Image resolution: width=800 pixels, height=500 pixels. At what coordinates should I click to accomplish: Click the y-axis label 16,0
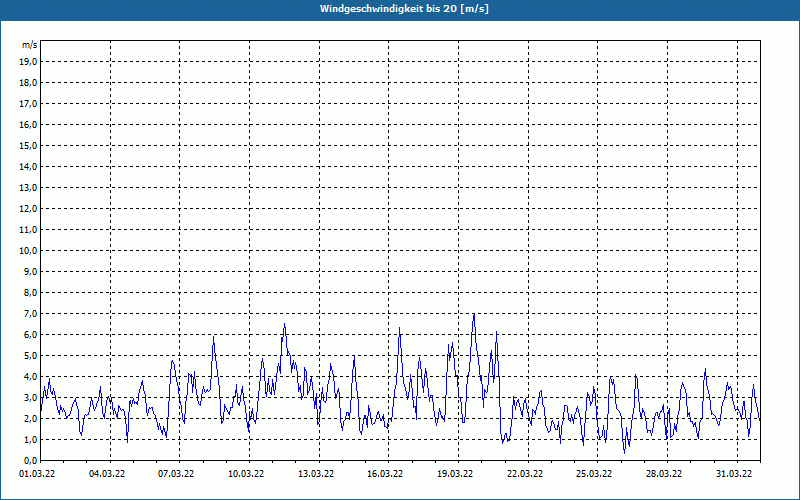tap(29, 124)
